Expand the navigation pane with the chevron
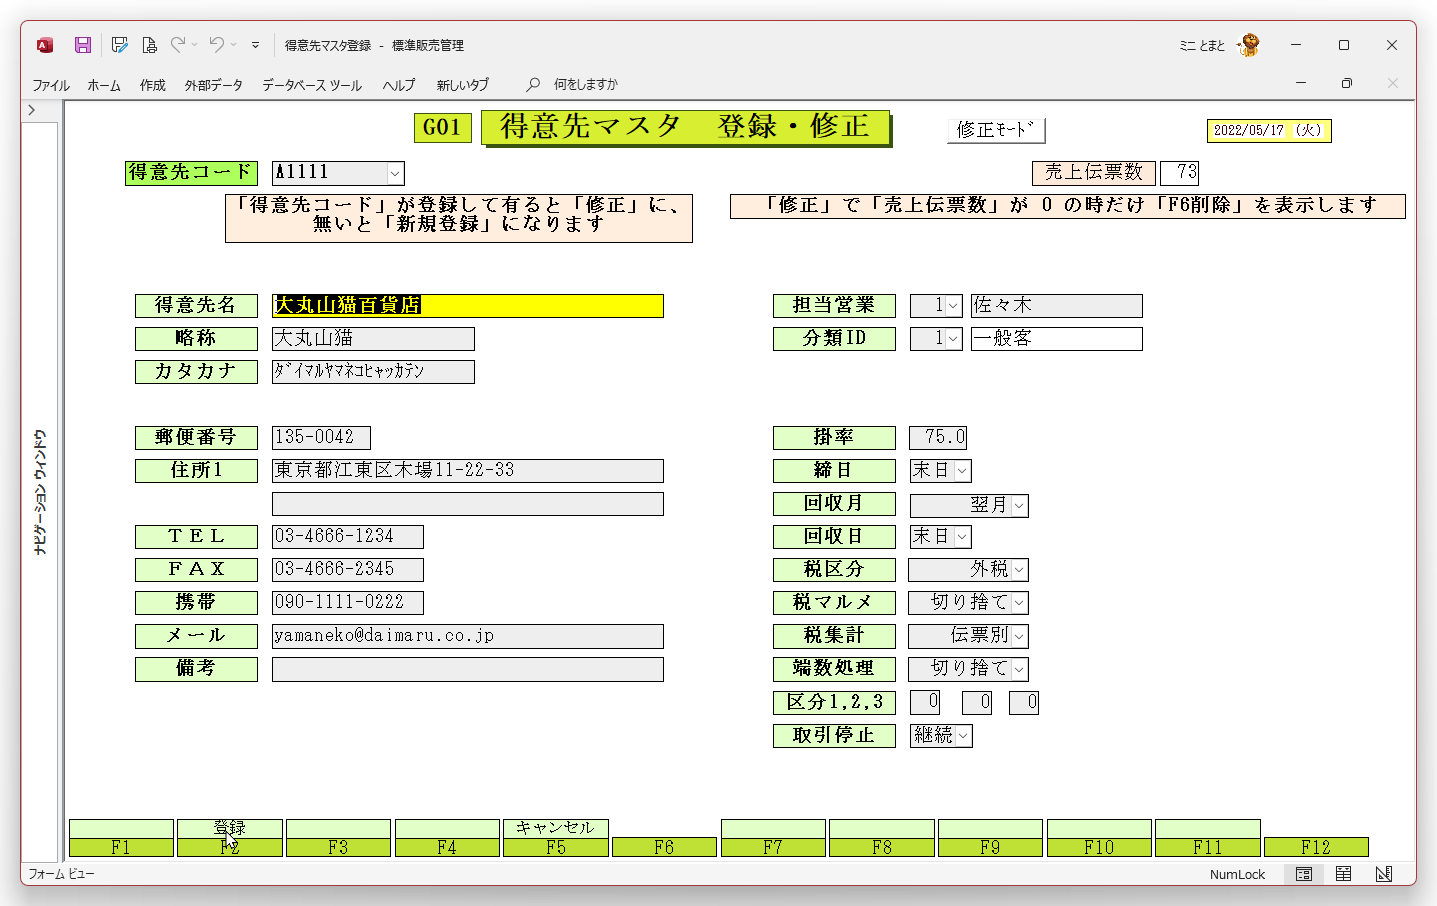Viewport: 1437px width, 906px height. (32, 110)
